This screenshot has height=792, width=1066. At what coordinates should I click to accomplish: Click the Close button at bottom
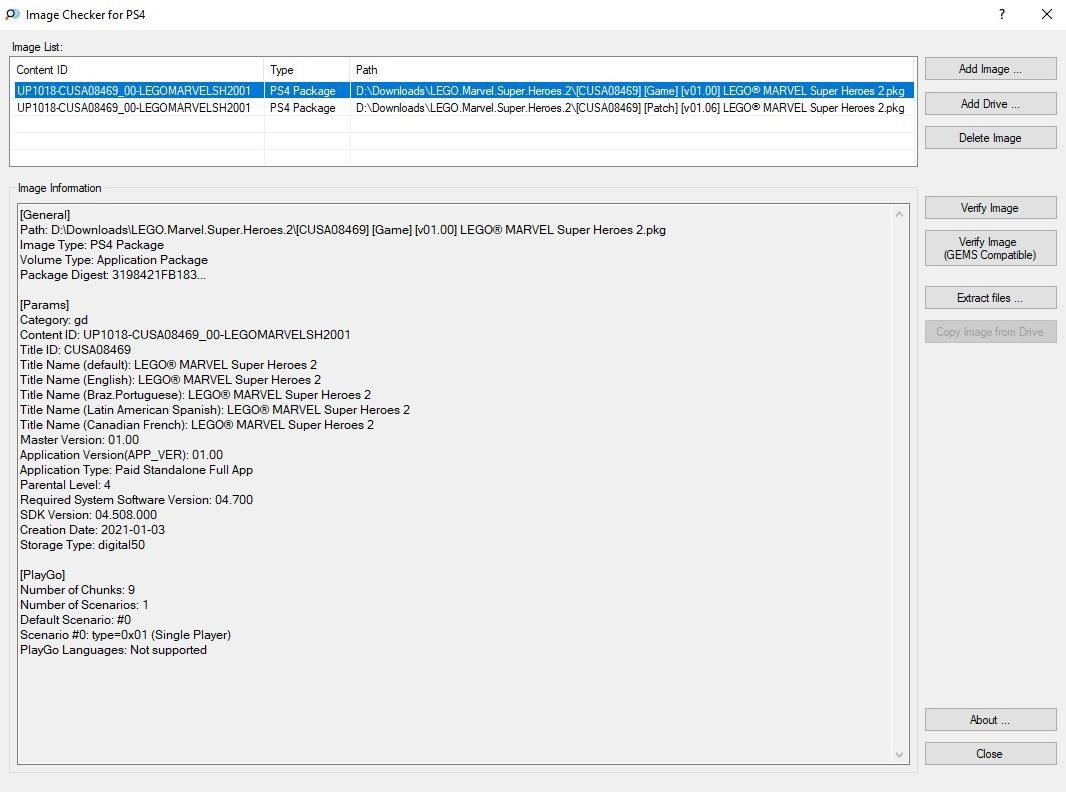990,753
